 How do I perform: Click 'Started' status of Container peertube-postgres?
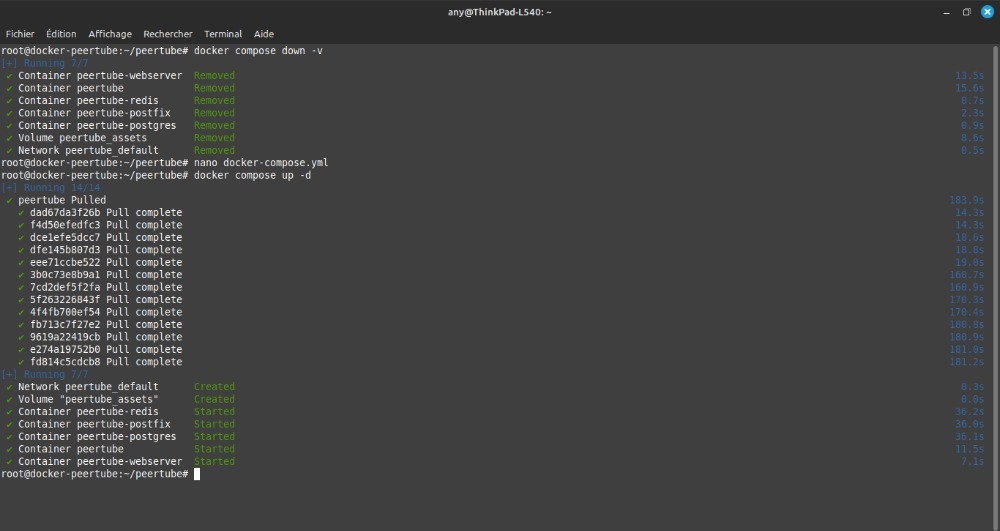click(x=214, y=437)
